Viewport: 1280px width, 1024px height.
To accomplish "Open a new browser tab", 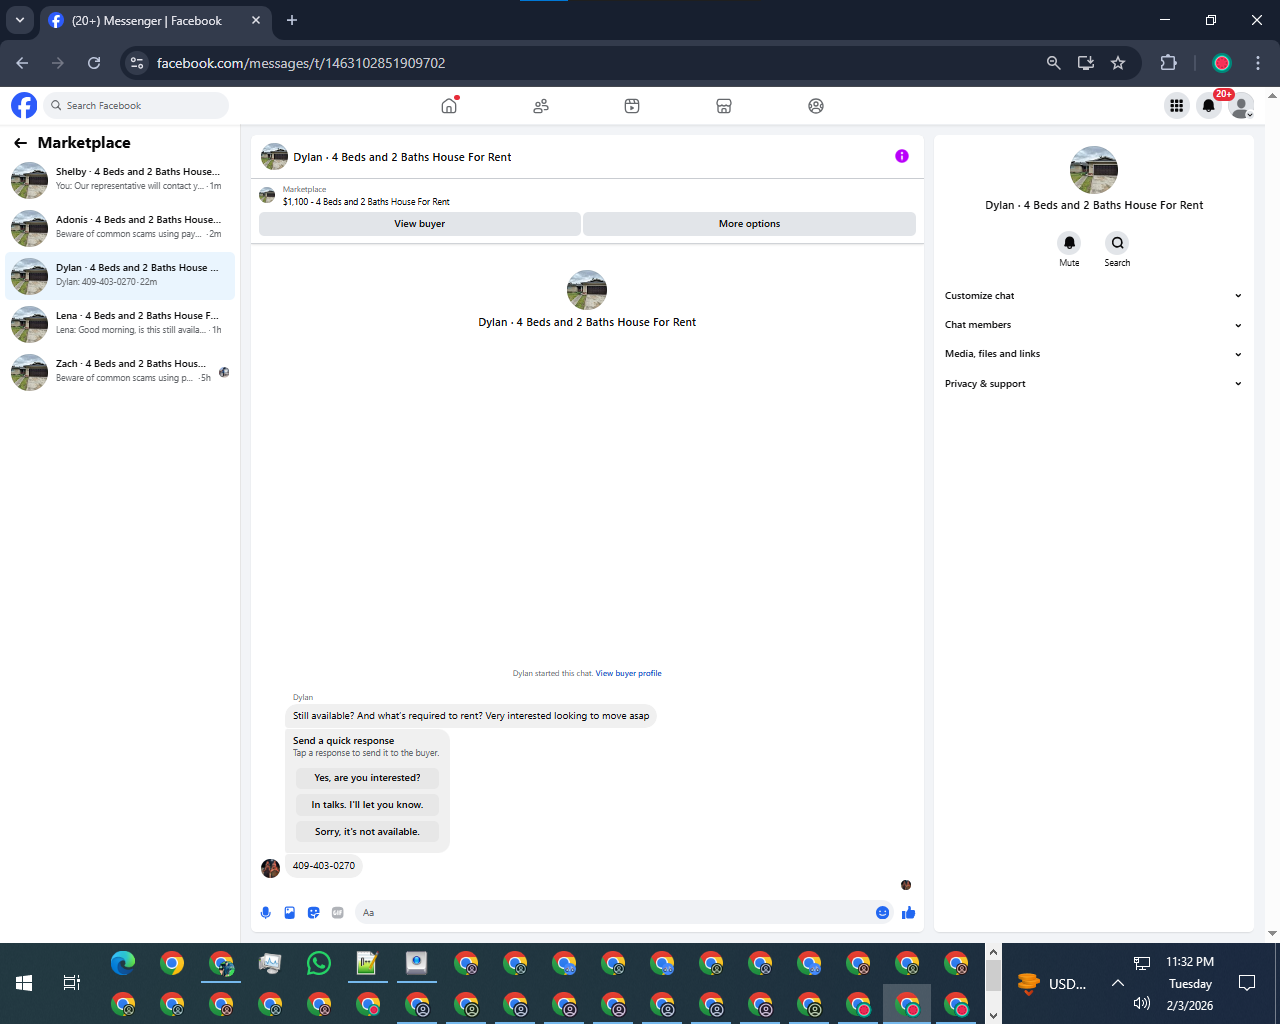I will point(292,20).
